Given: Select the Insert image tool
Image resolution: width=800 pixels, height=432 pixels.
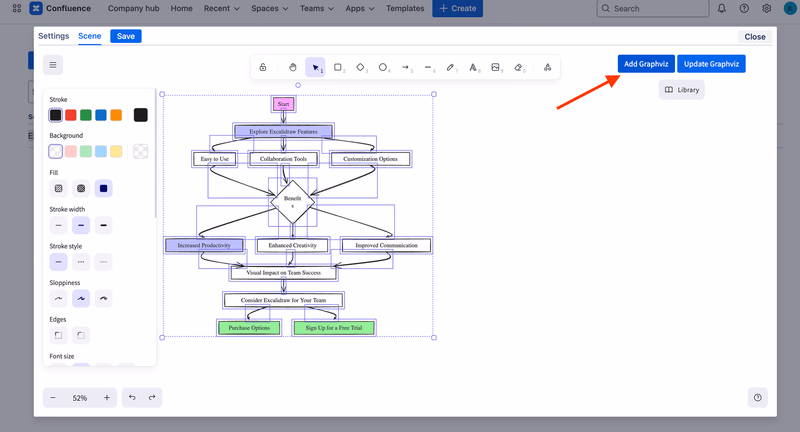Looking at the screenshot, I should pyautogui.click(x=495, y=67).
